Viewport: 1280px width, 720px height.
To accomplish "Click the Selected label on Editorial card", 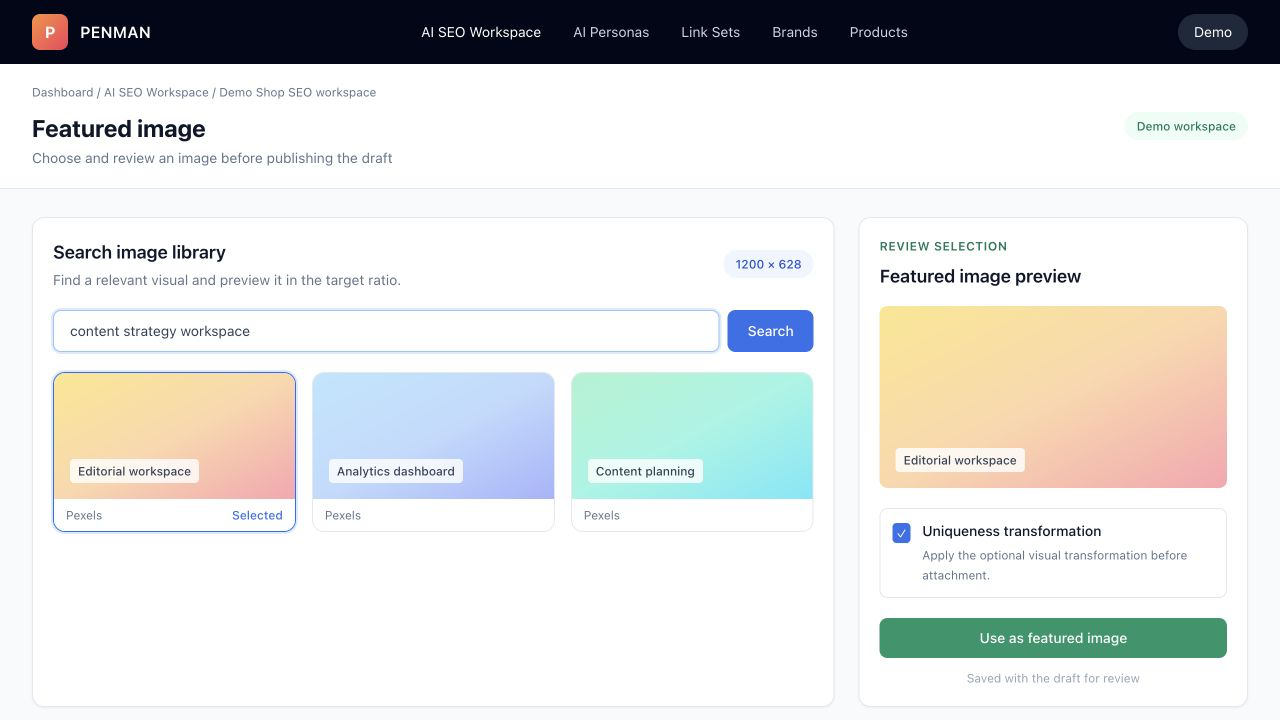I will [257, 515].
